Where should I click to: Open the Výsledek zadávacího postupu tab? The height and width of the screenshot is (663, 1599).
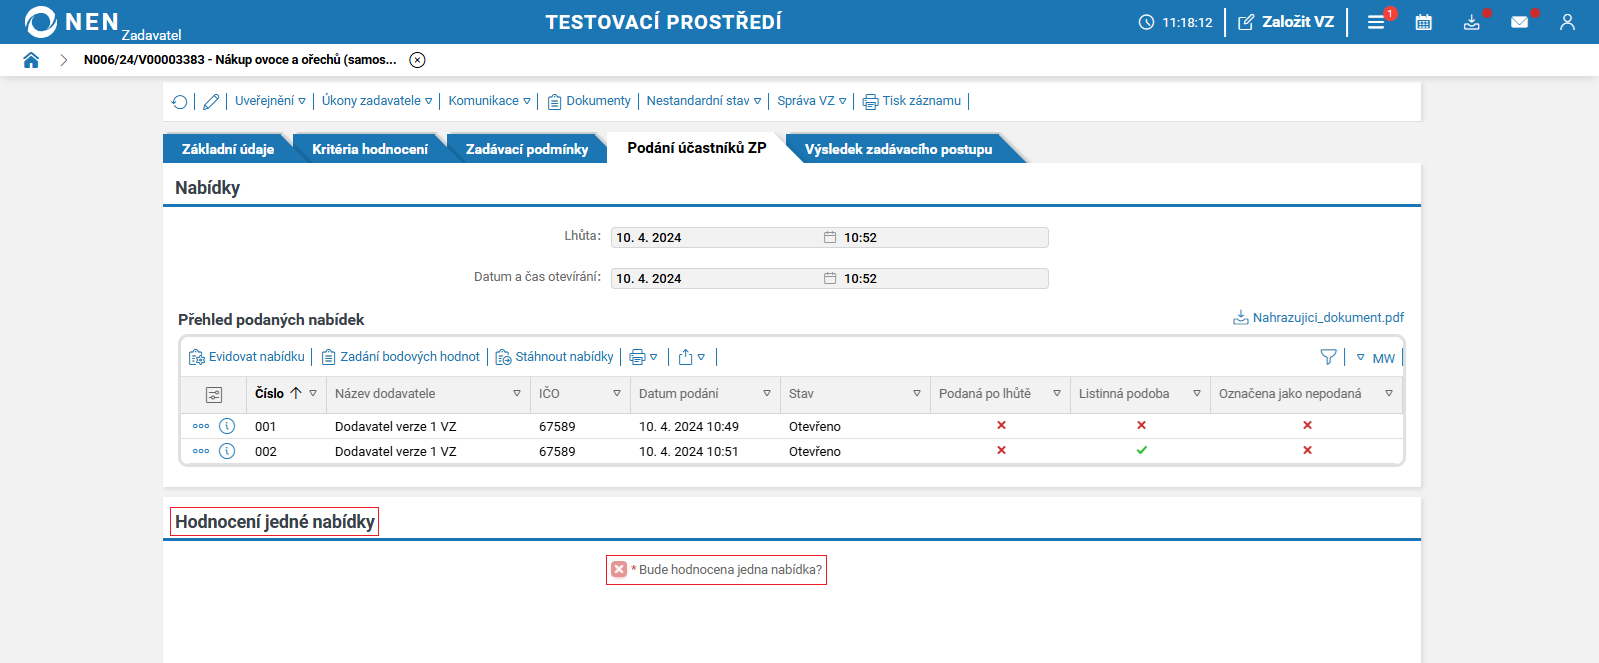click(898, 149)
